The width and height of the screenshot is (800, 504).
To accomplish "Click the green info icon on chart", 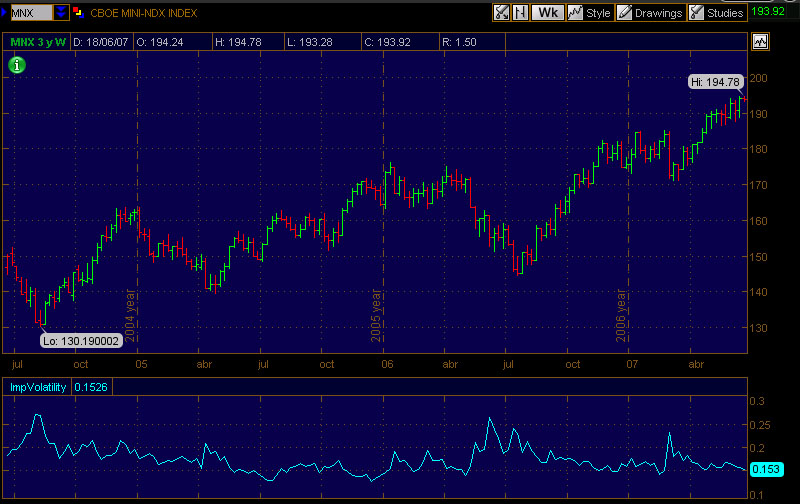I will point(17,65).
